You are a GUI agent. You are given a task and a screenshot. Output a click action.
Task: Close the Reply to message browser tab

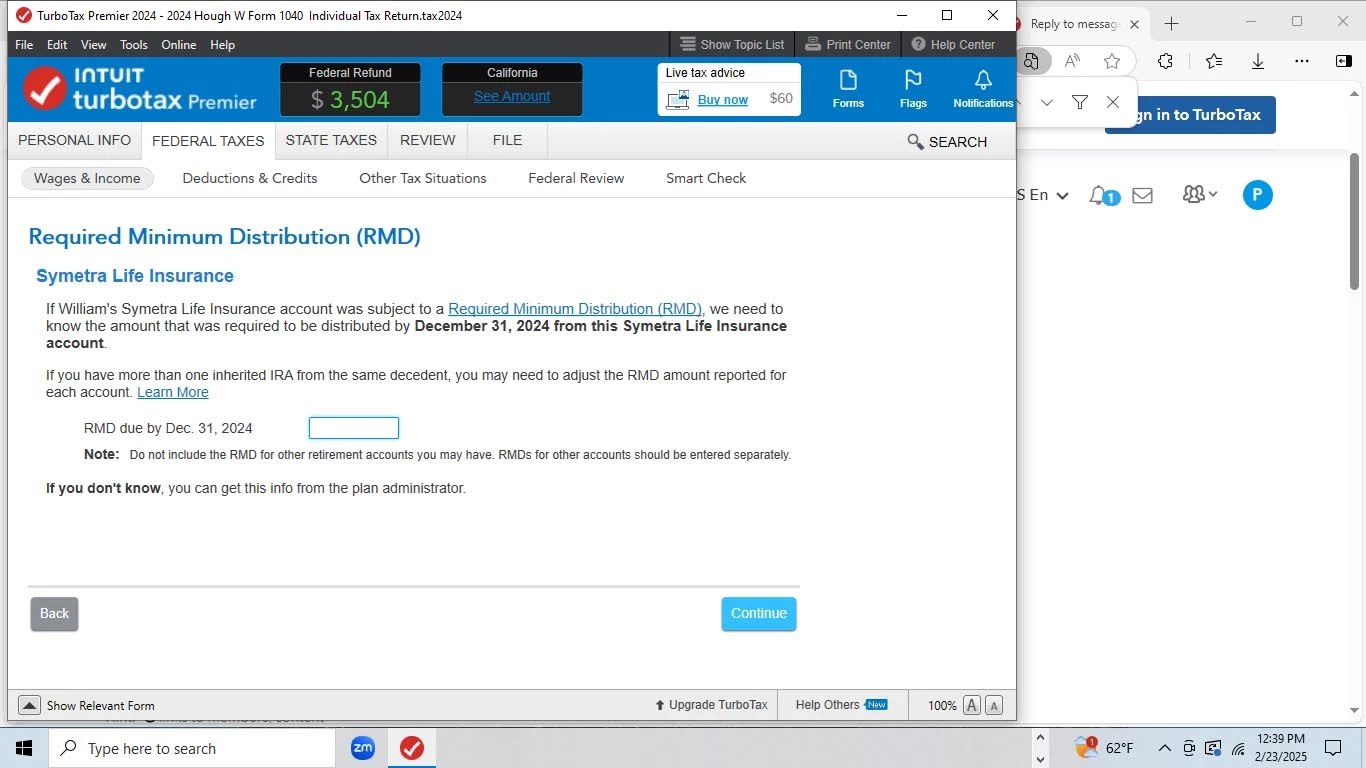coord(1134,24)
